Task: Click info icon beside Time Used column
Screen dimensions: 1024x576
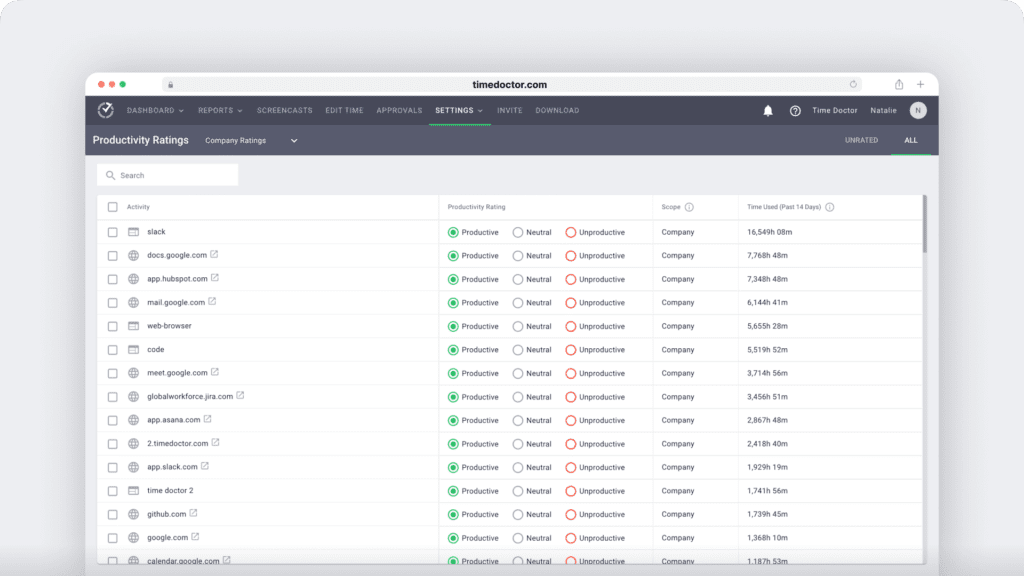Action: (830, 207)
